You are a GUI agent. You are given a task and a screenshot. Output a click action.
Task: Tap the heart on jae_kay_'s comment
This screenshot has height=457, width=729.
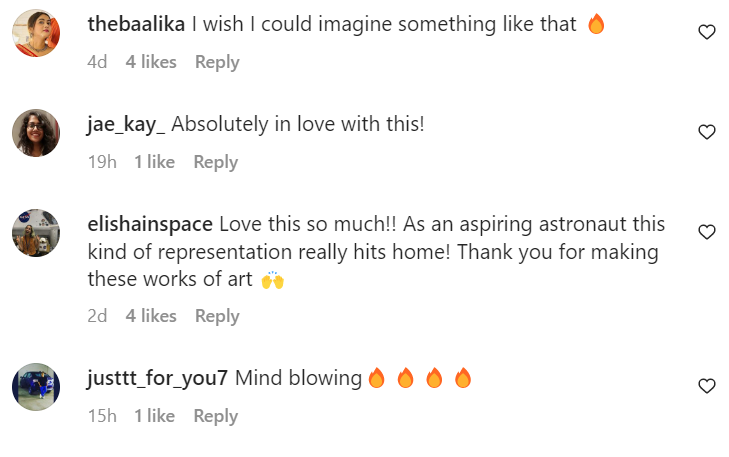(706, 132)
